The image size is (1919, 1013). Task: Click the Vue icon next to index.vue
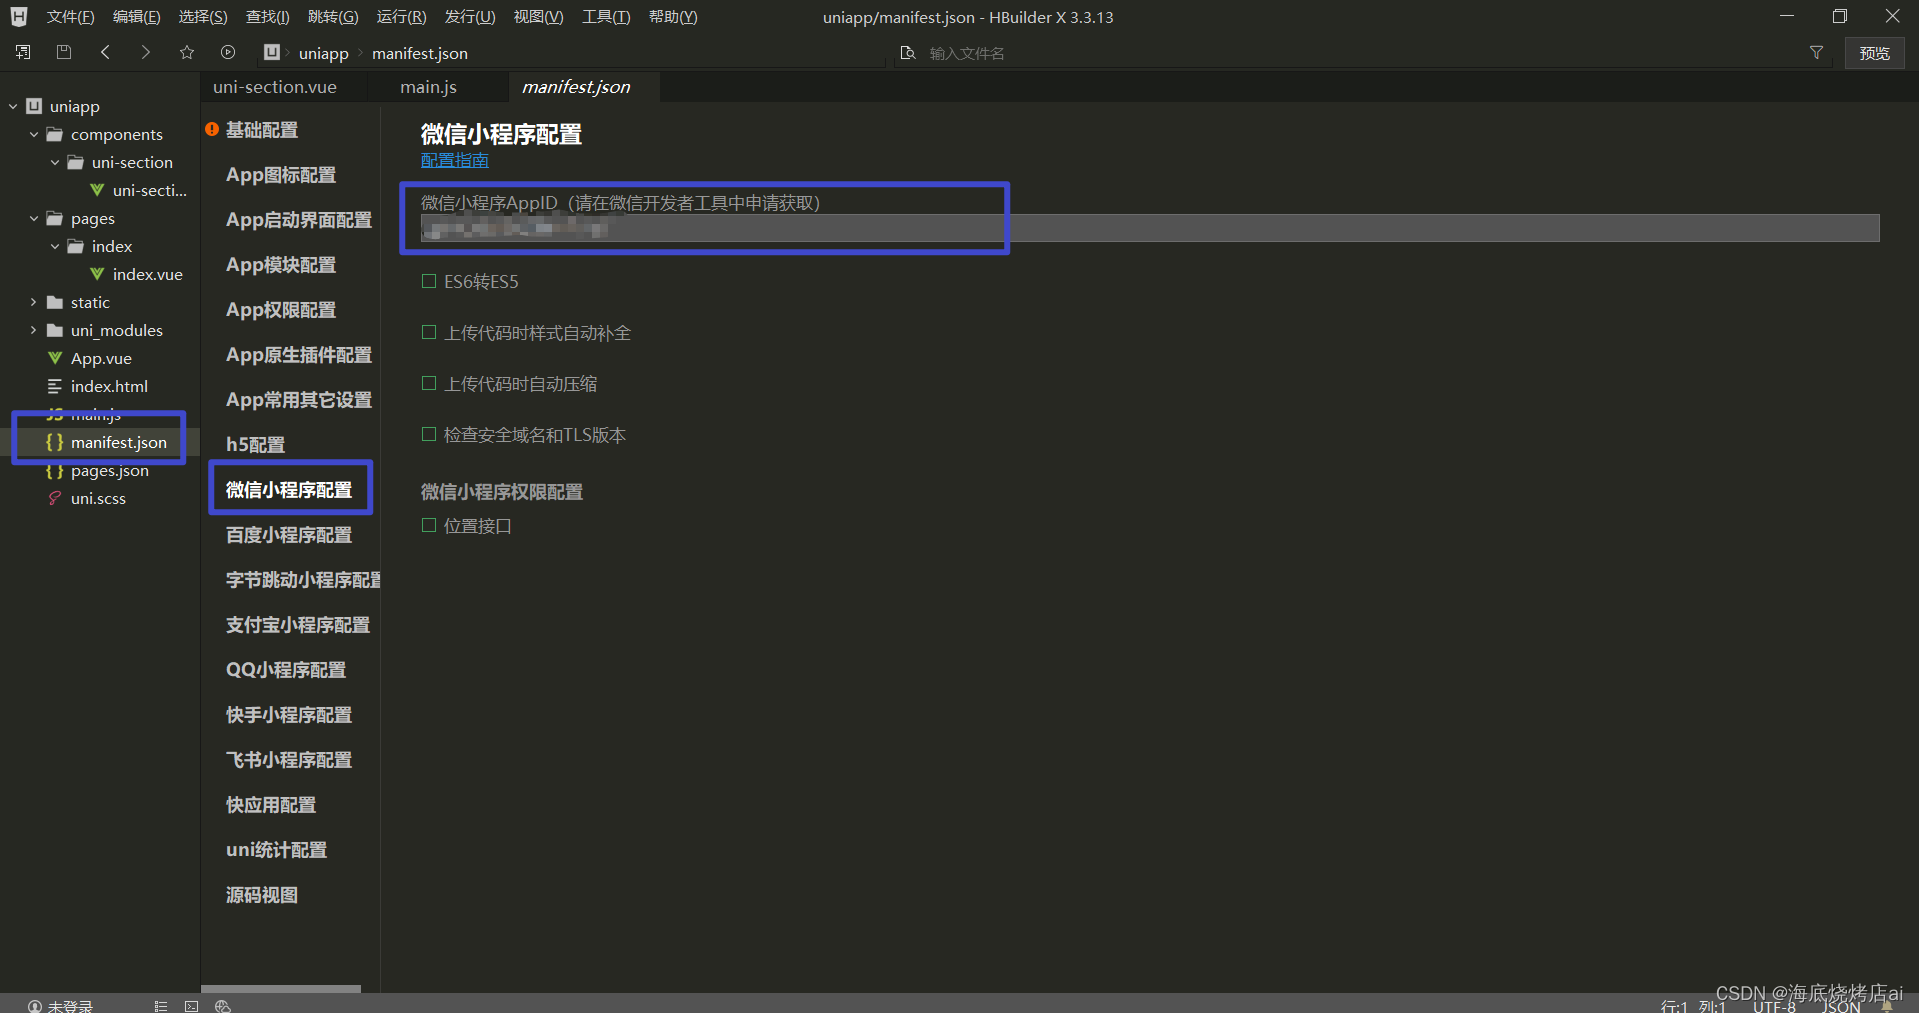(97, 274)
